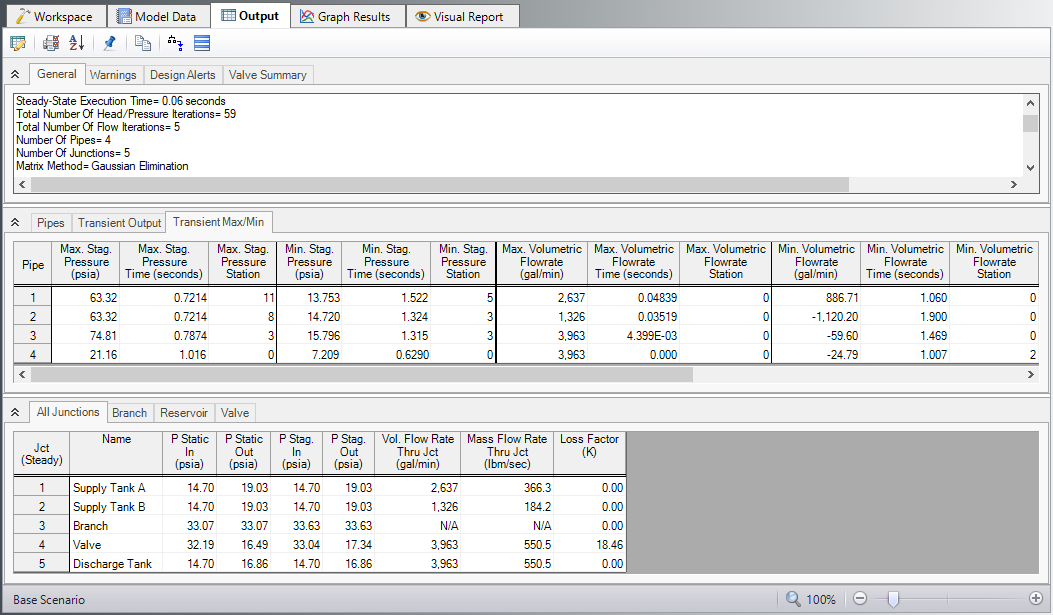Click the zoom out minus button
The image size is (1053, 615).
859,598
